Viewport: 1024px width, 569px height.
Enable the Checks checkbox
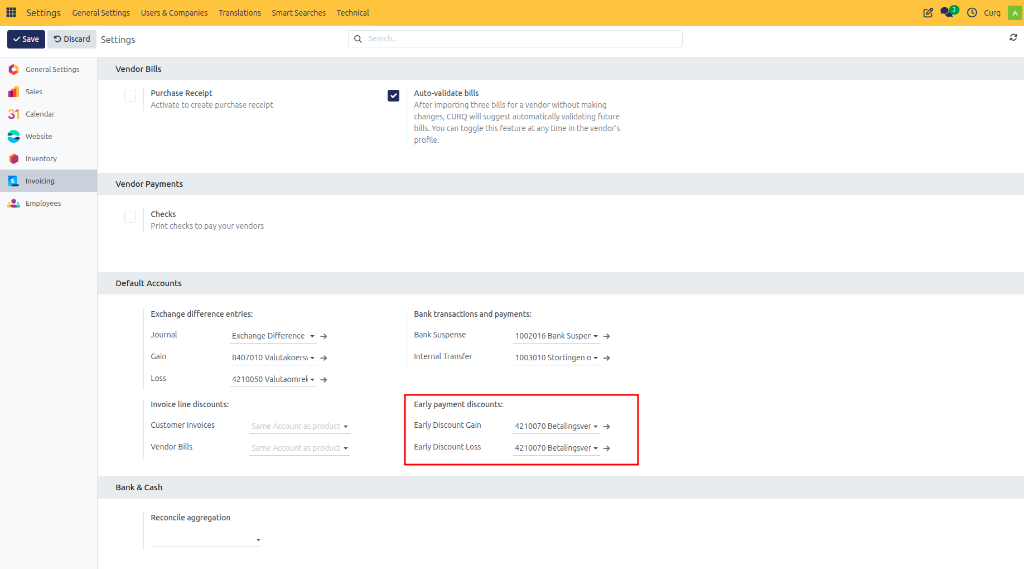pos(130,217)
